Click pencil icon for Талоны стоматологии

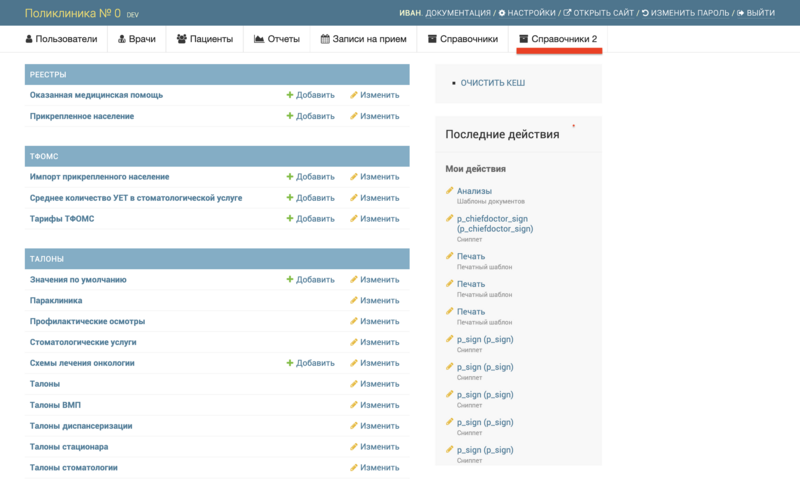point(353,467)
